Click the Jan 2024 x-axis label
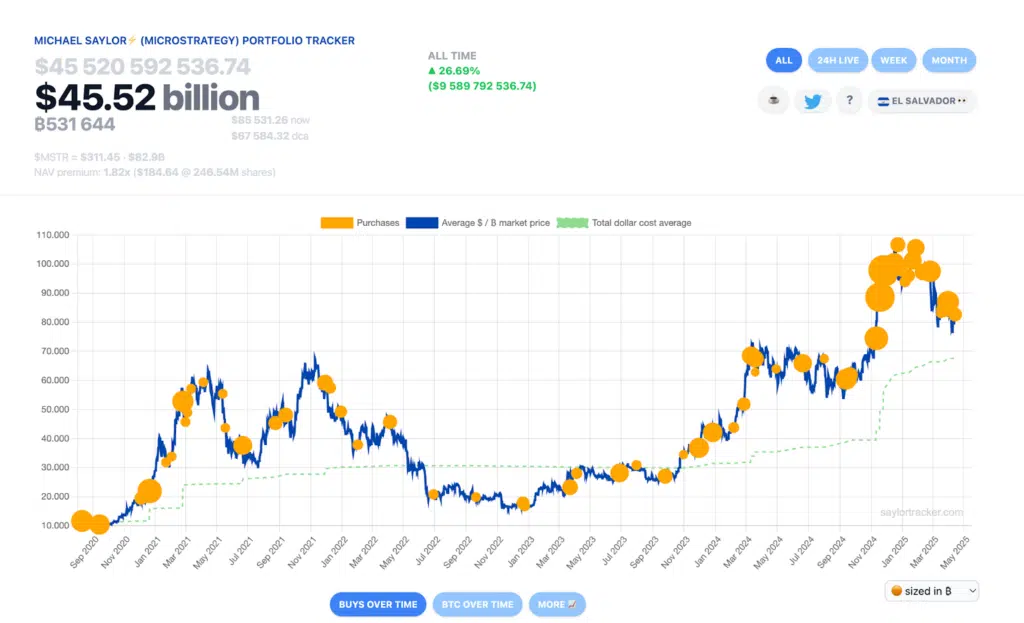This screenshot has width=1024, height=623. point(708,552)
